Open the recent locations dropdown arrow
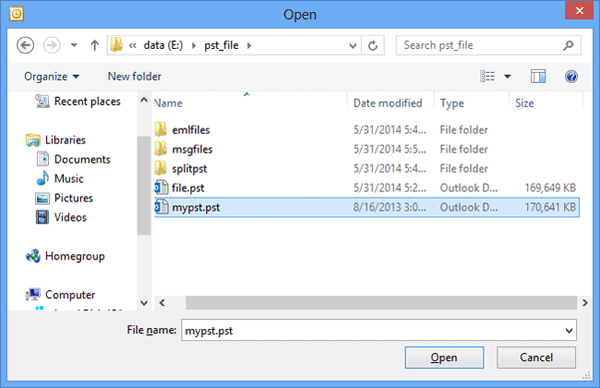600x388 pixels. pyautogui.click(x=74, y=46)
